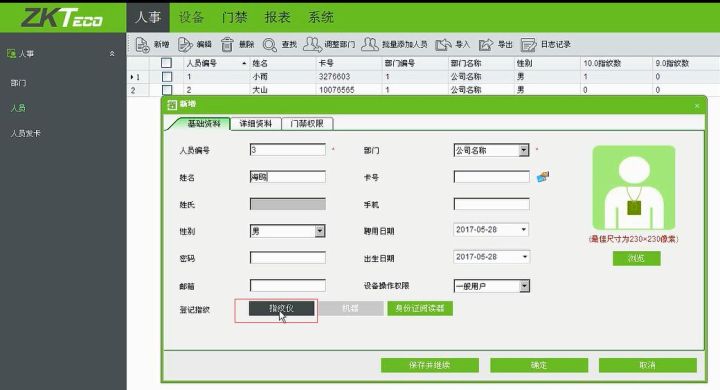Select 人员 in the left sidebar
Screen dimensions: 720x390
tap(18, 108)
